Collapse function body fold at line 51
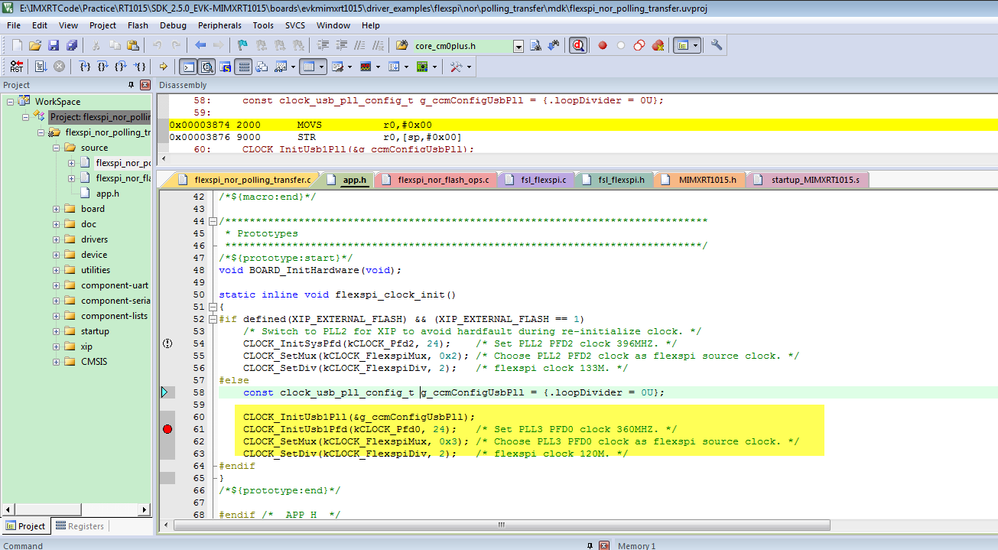Screen dimensions: 998x550 [x=213, y=307]
